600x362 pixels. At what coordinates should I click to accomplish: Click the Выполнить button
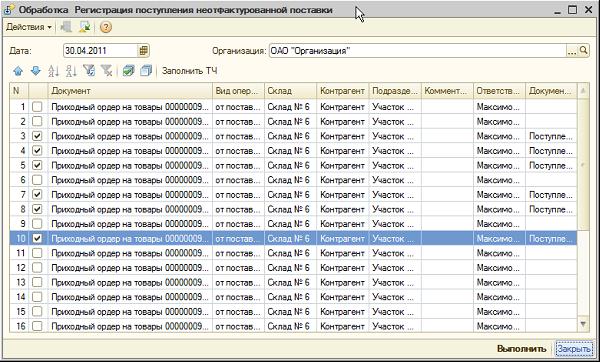click(522, 349)
